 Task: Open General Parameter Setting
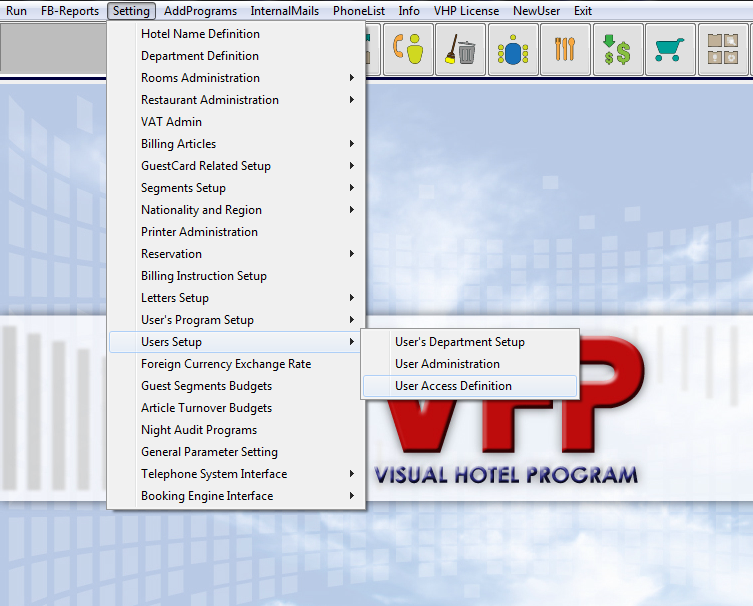pyautogui.click(x=235, y=452)
